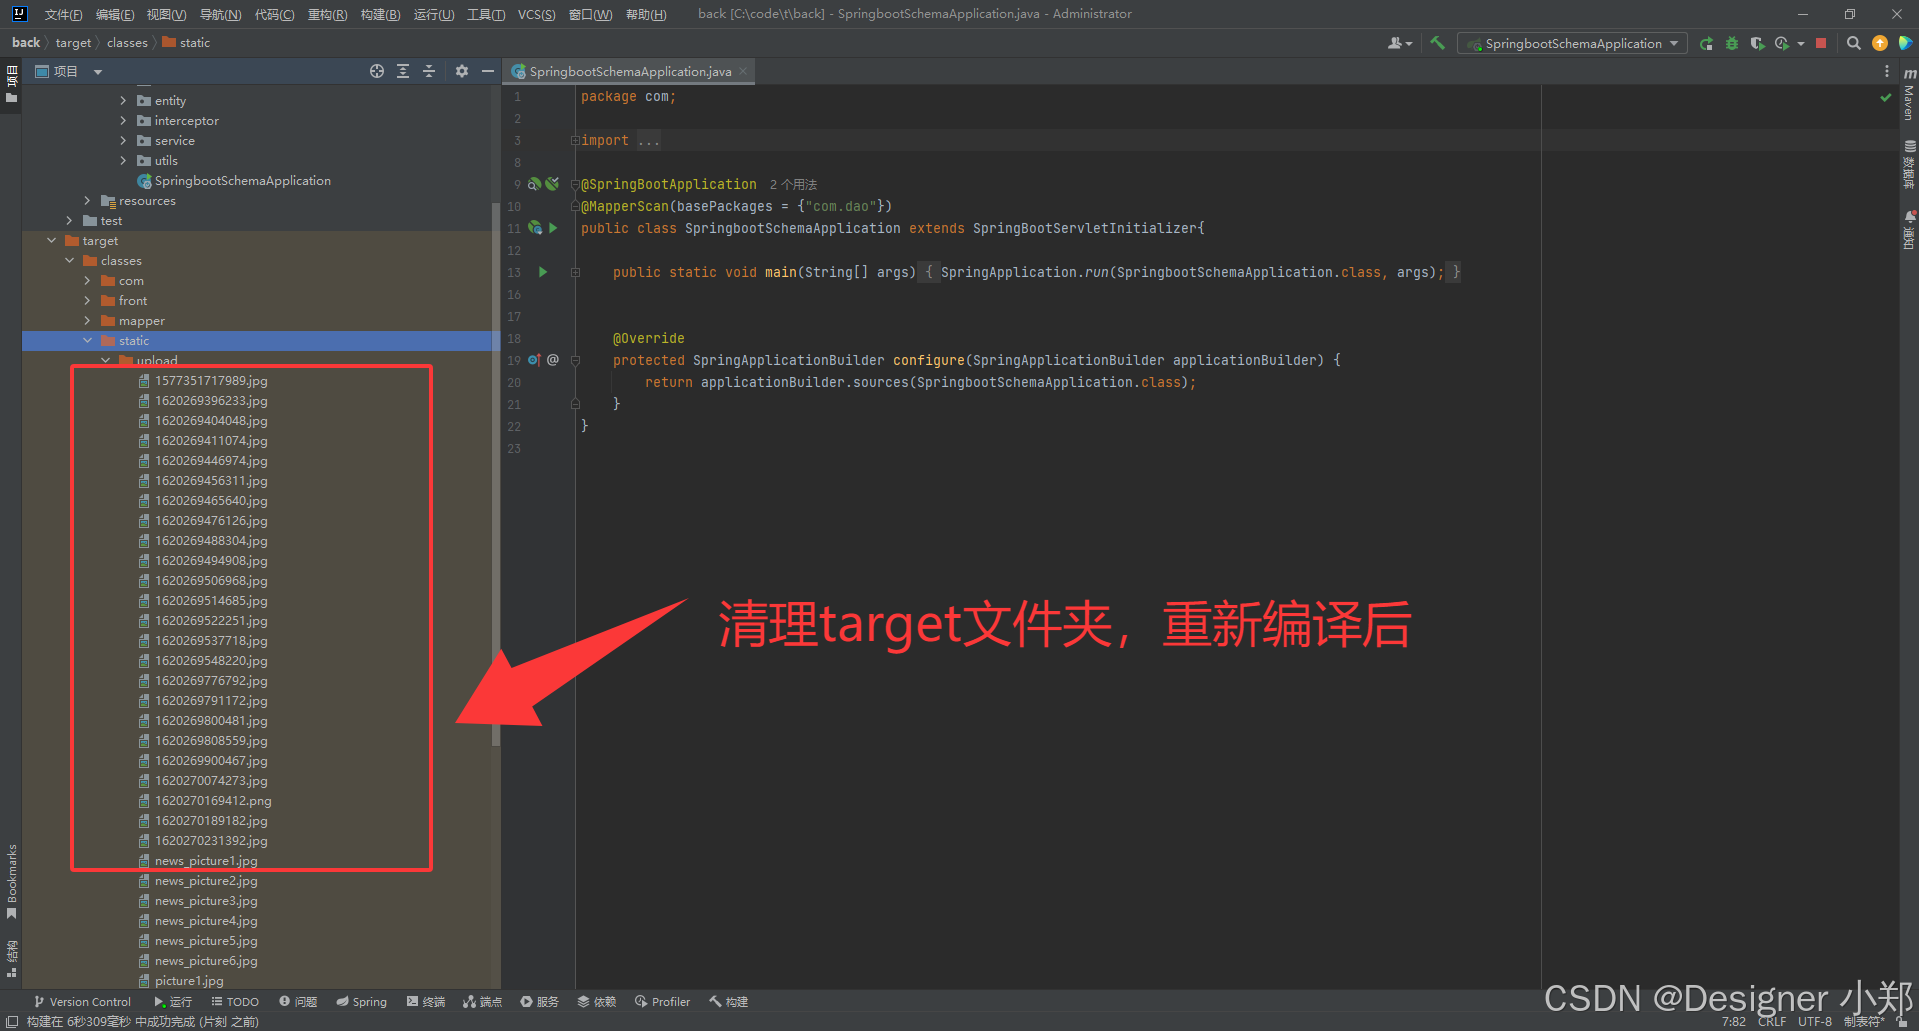The height and width of the screenshot is (1031, 1919).
Task: Select news_picture3.jpg in the tree
Action: 206,901
